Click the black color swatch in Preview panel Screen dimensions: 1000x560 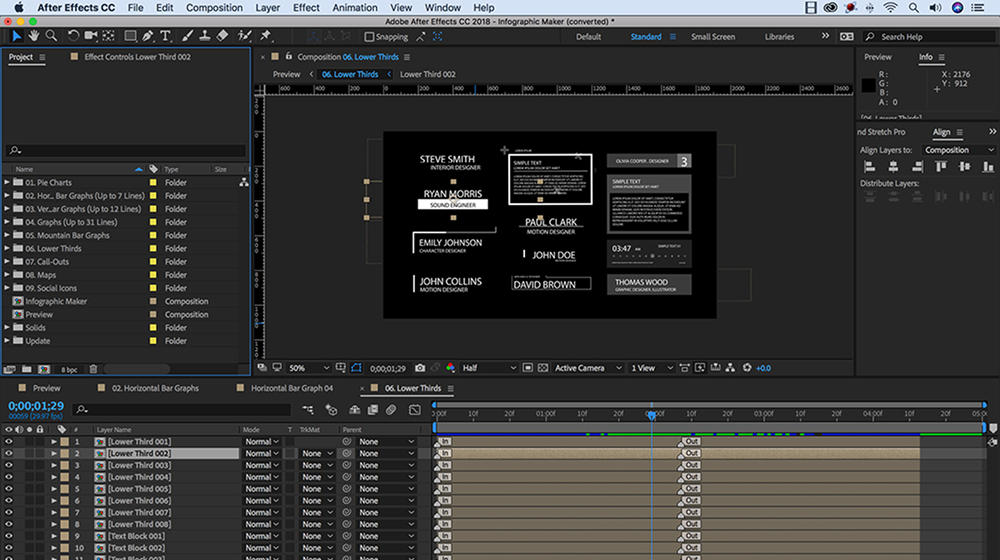click(x=869, y=86)
